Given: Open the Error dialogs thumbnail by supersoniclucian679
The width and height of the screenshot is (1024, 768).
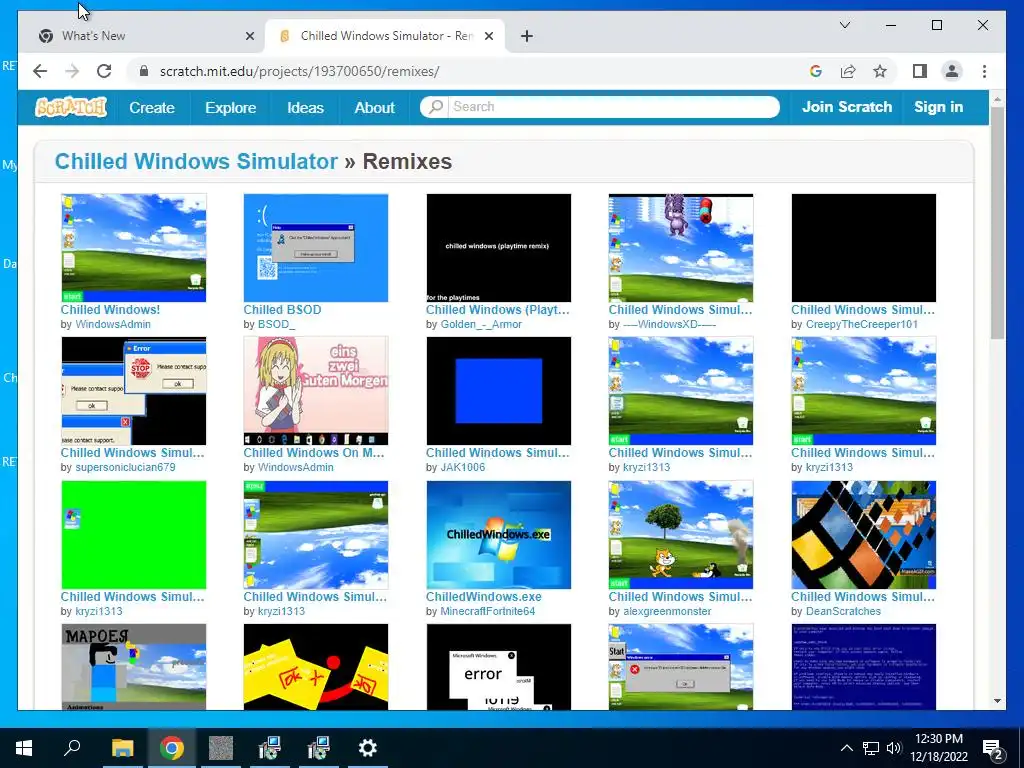Looking at the screenshot, I should click(x=133, y=391).
